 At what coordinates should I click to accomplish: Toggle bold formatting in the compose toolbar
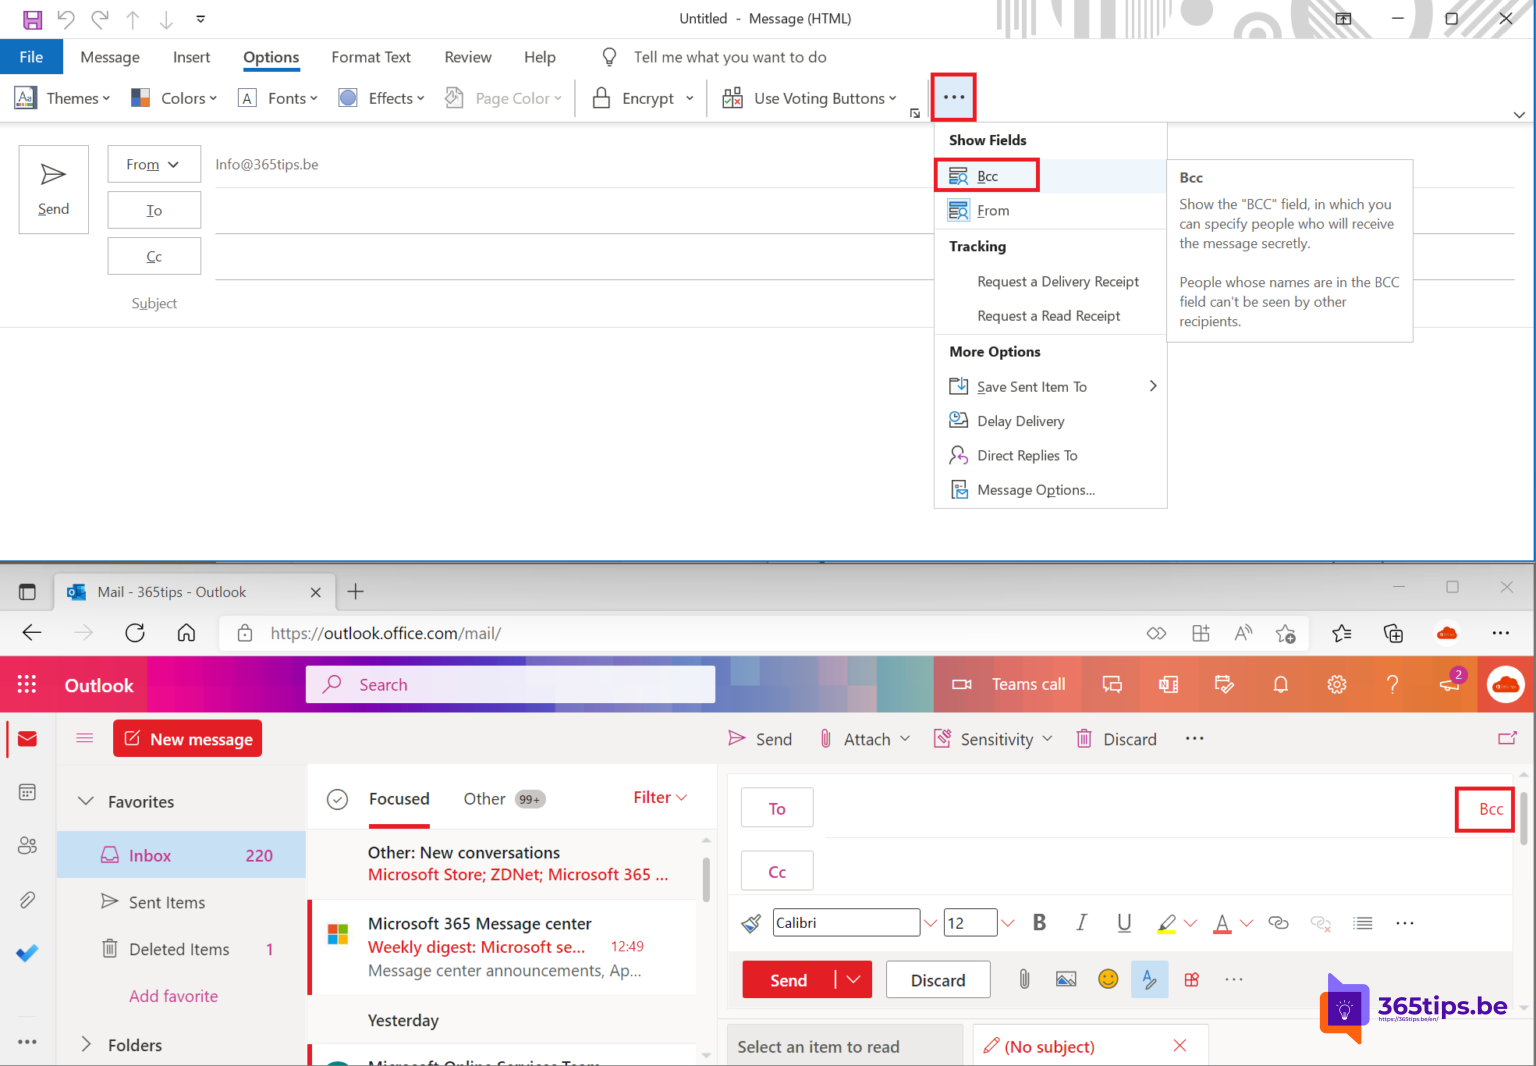click(1039, 922)
